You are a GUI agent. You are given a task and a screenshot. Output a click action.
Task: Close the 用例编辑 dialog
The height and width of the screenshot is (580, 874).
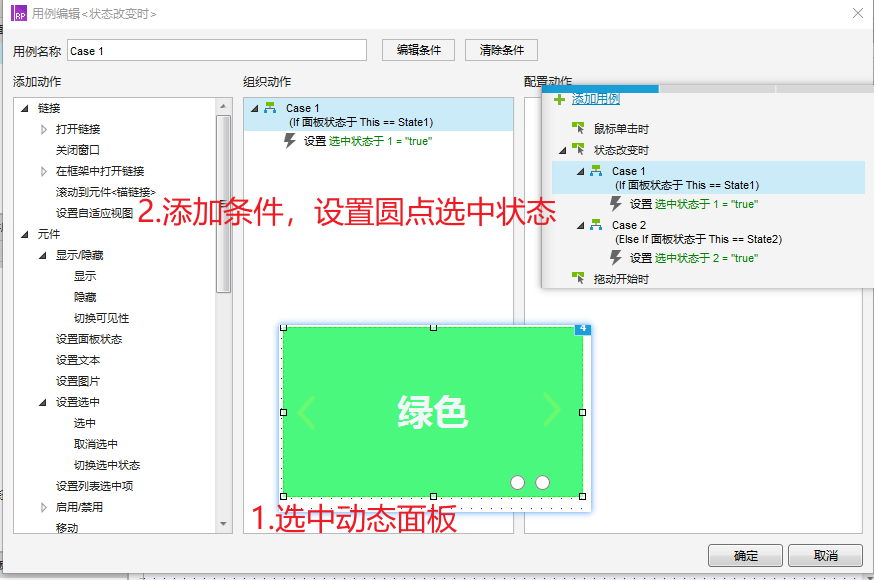point(858,13)
